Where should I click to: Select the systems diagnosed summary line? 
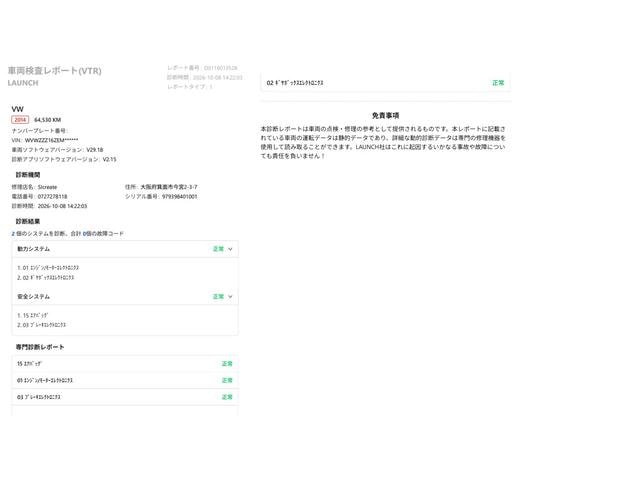(x=67, y=233)
